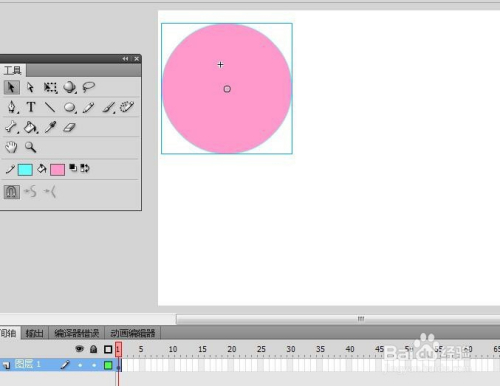Open the cyan stroke color swatch

point(25,170)
